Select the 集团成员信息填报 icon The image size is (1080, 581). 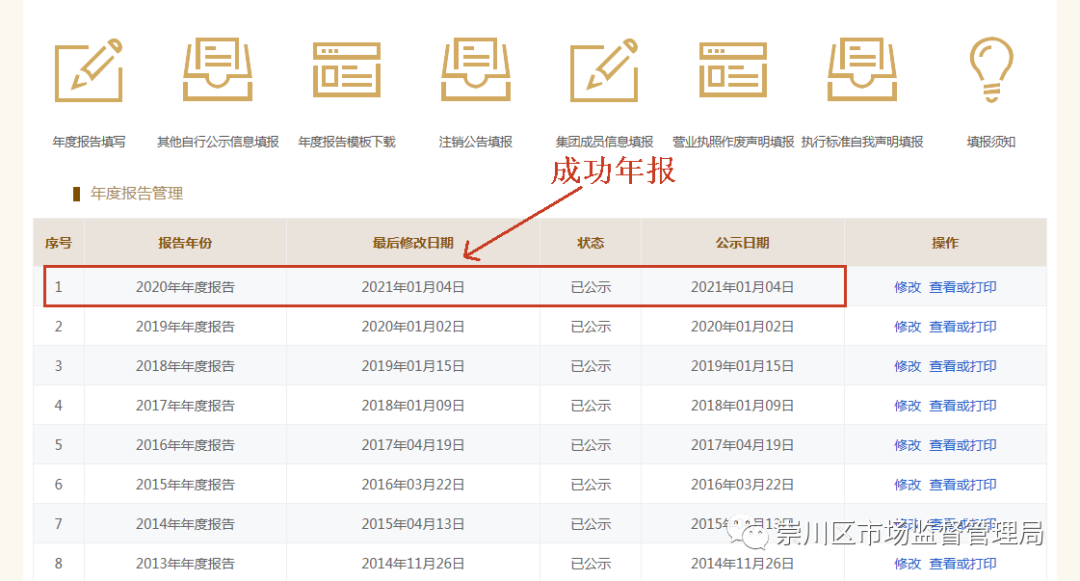point(604,70)
